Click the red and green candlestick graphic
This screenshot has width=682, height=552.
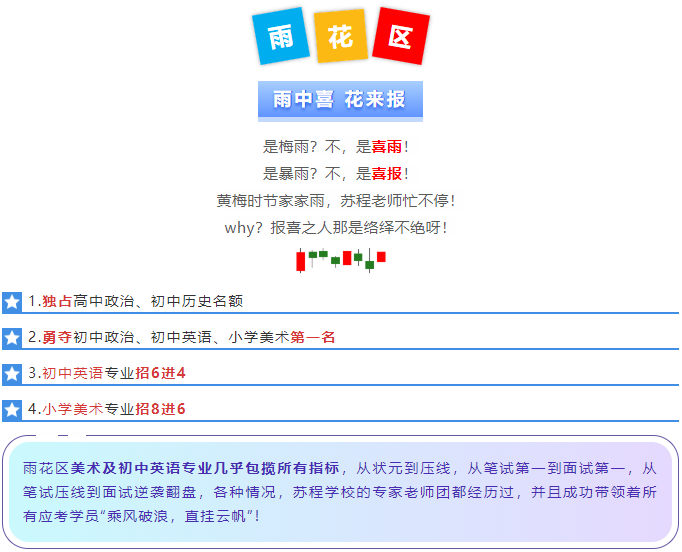tap(340, 259)
